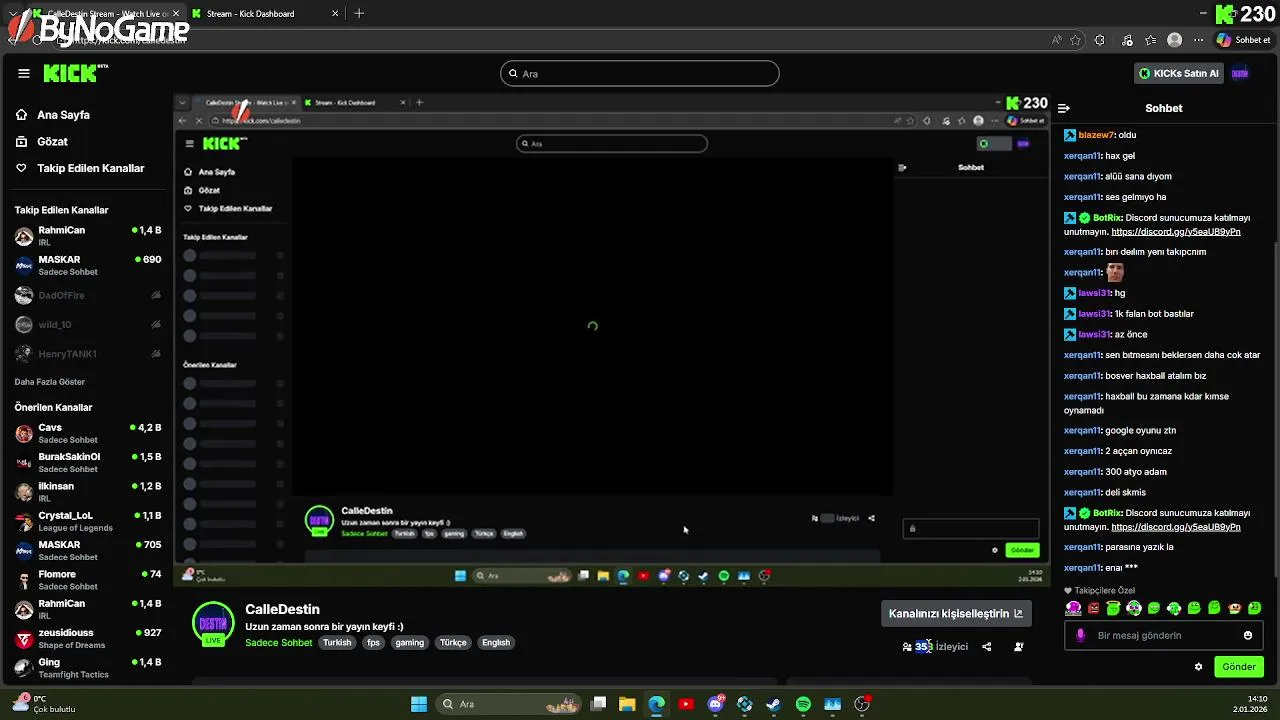This screenshot has width=1280, height=720.
Task: Expand Daha Fazla Göster channel list
Action: [50, 382]
